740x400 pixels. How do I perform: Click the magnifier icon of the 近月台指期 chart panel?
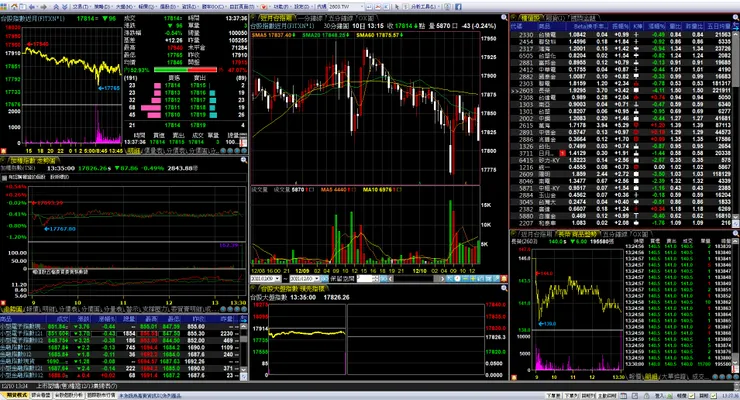point(504,17)
